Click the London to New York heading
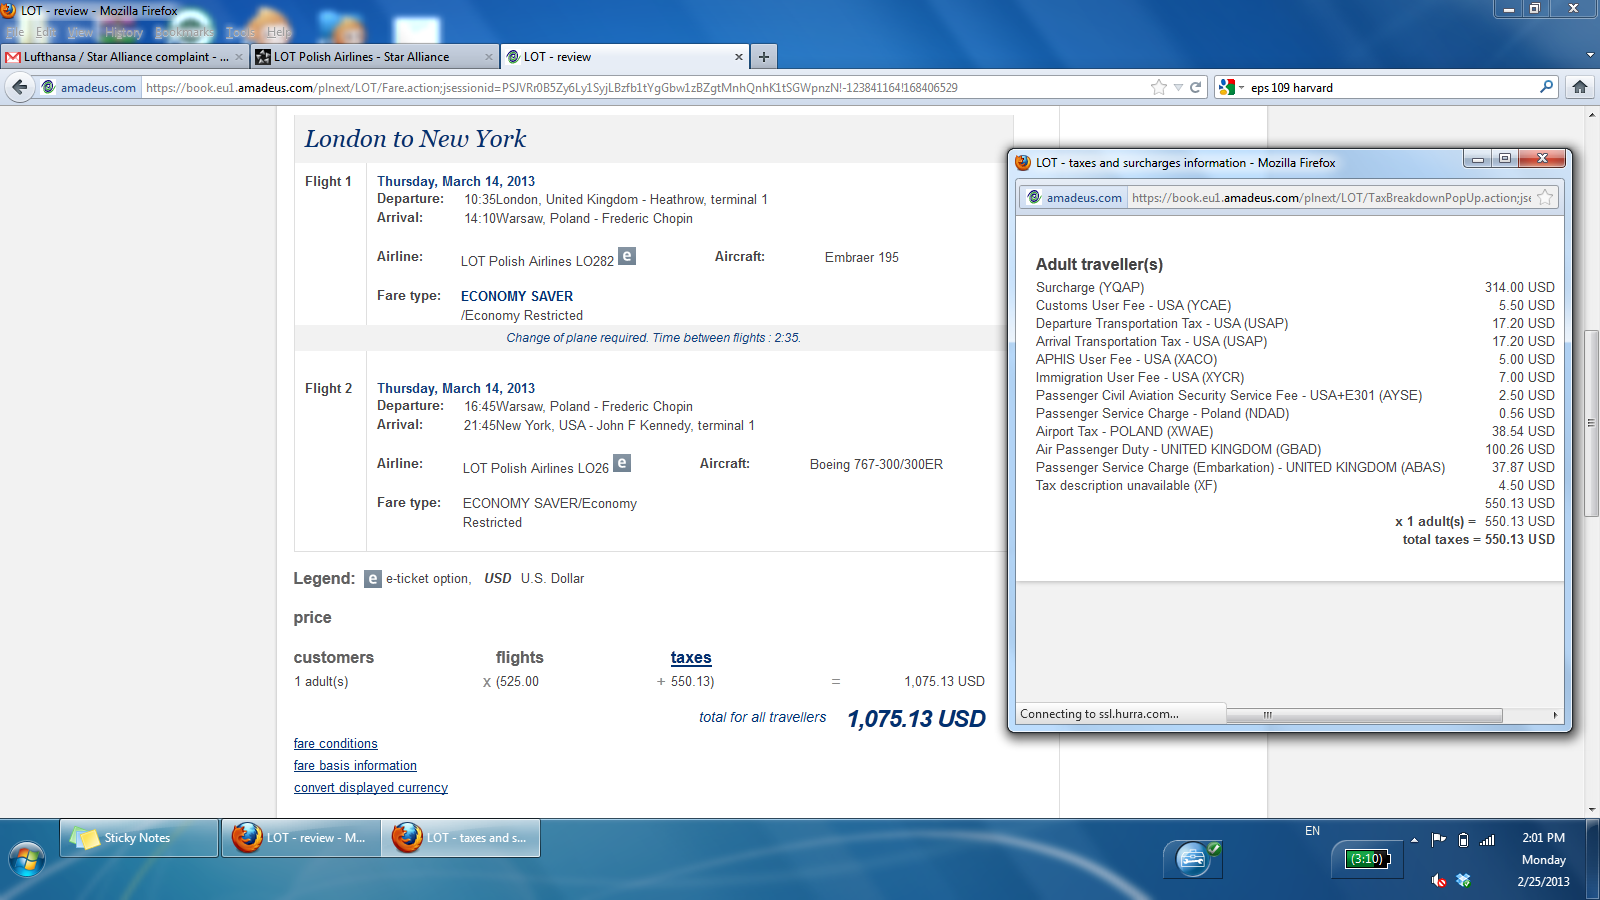 (x=415, y=139)
